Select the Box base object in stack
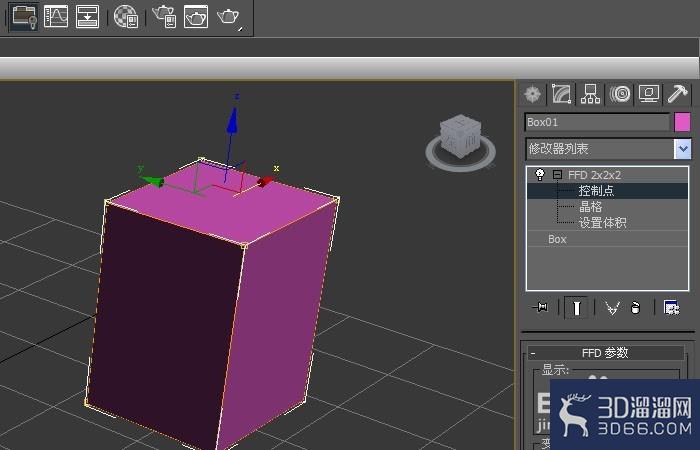The height and width of the screenshot is (450, 700). pos(557,239)
